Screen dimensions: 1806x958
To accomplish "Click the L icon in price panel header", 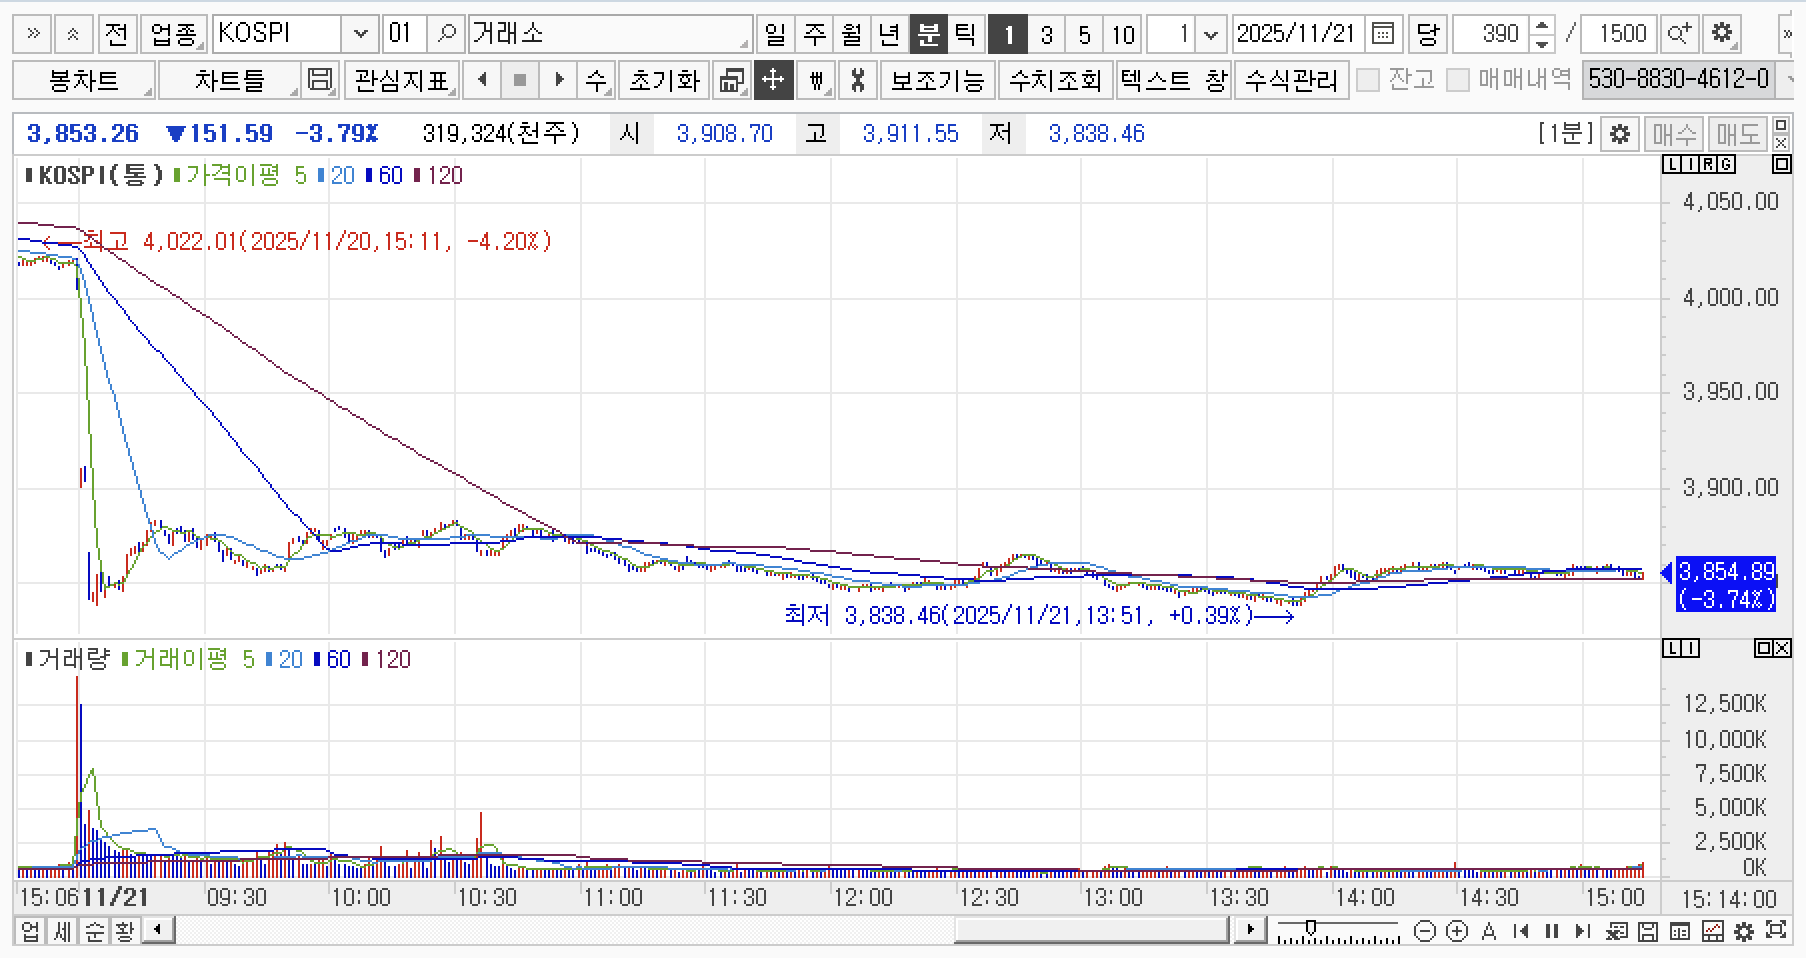I will (1671, 164).
